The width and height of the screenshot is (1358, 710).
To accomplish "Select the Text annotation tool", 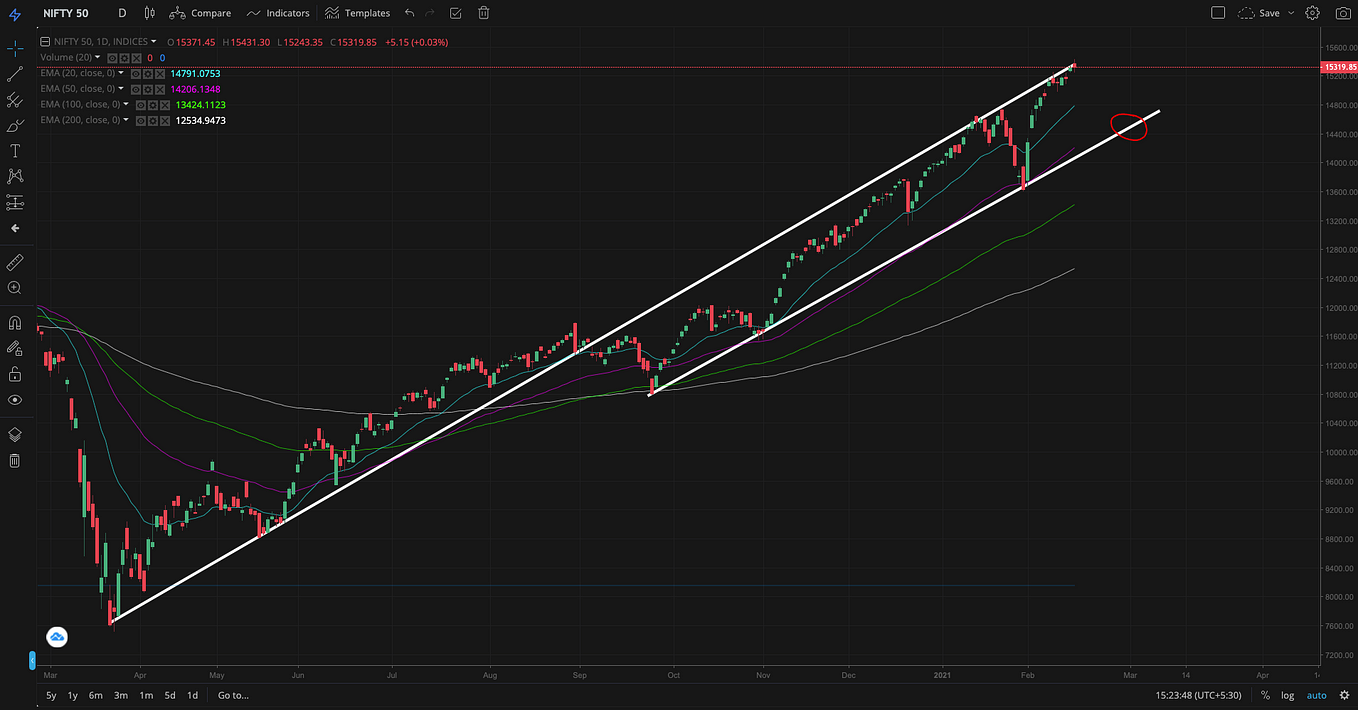I will click(x=15, y=151).
